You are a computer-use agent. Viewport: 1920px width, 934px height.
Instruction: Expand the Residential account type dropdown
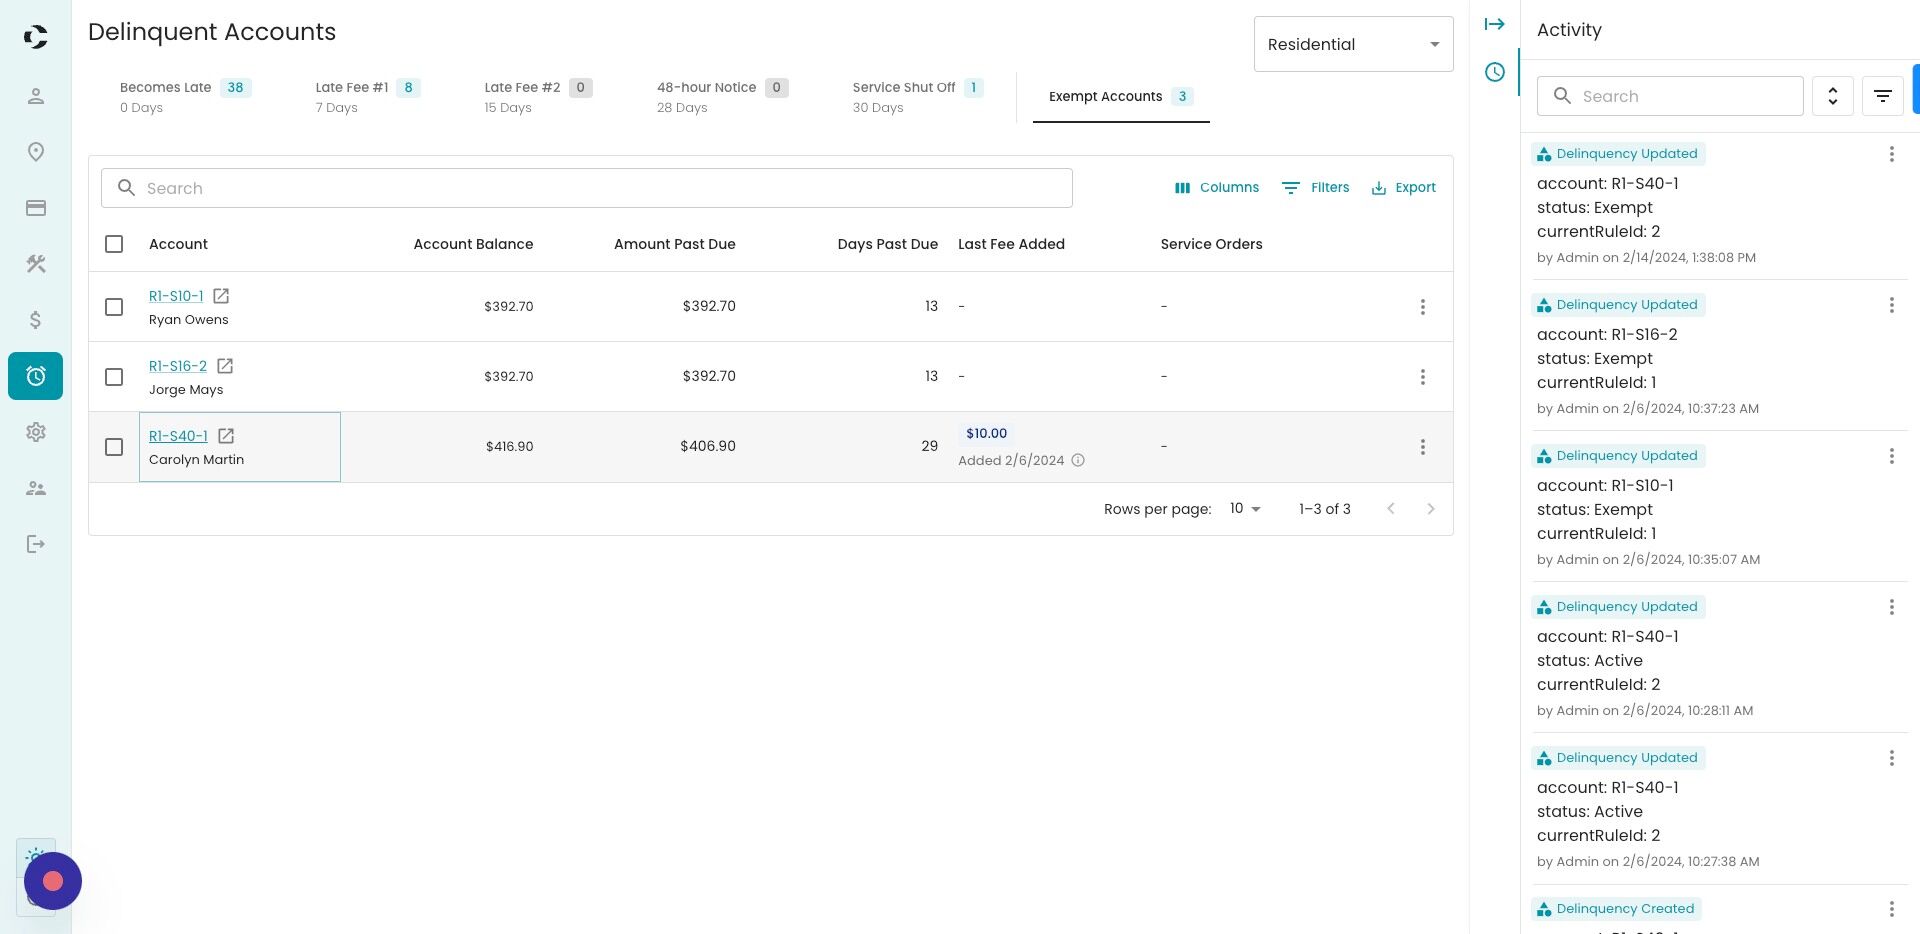point(1353,44)
